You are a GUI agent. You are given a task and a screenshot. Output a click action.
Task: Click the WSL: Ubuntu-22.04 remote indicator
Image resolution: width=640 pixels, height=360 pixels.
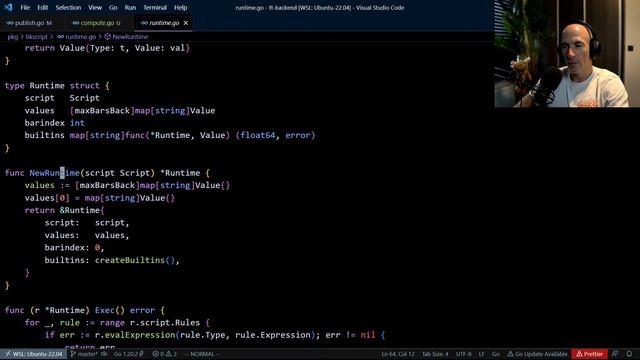tap(33, 354)
